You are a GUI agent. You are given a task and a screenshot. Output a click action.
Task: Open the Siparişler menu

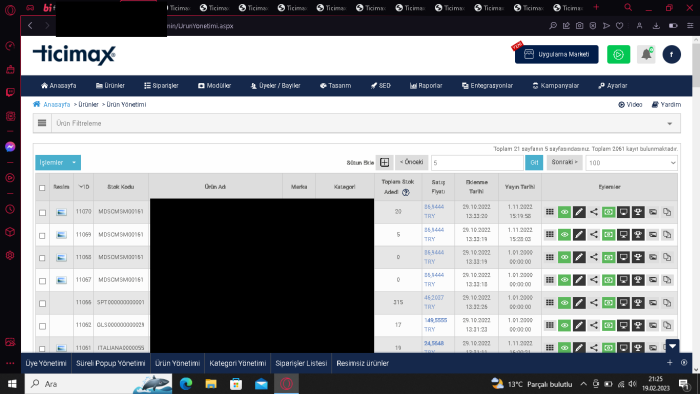coord(161,86)
